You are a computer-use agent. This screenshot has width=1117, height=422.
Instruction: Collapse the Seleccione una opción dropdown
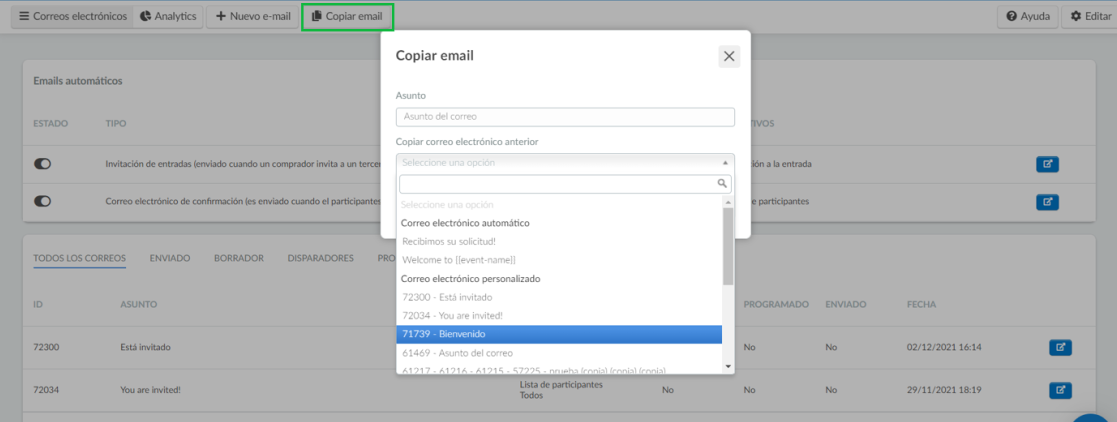[x=565, y=163]
